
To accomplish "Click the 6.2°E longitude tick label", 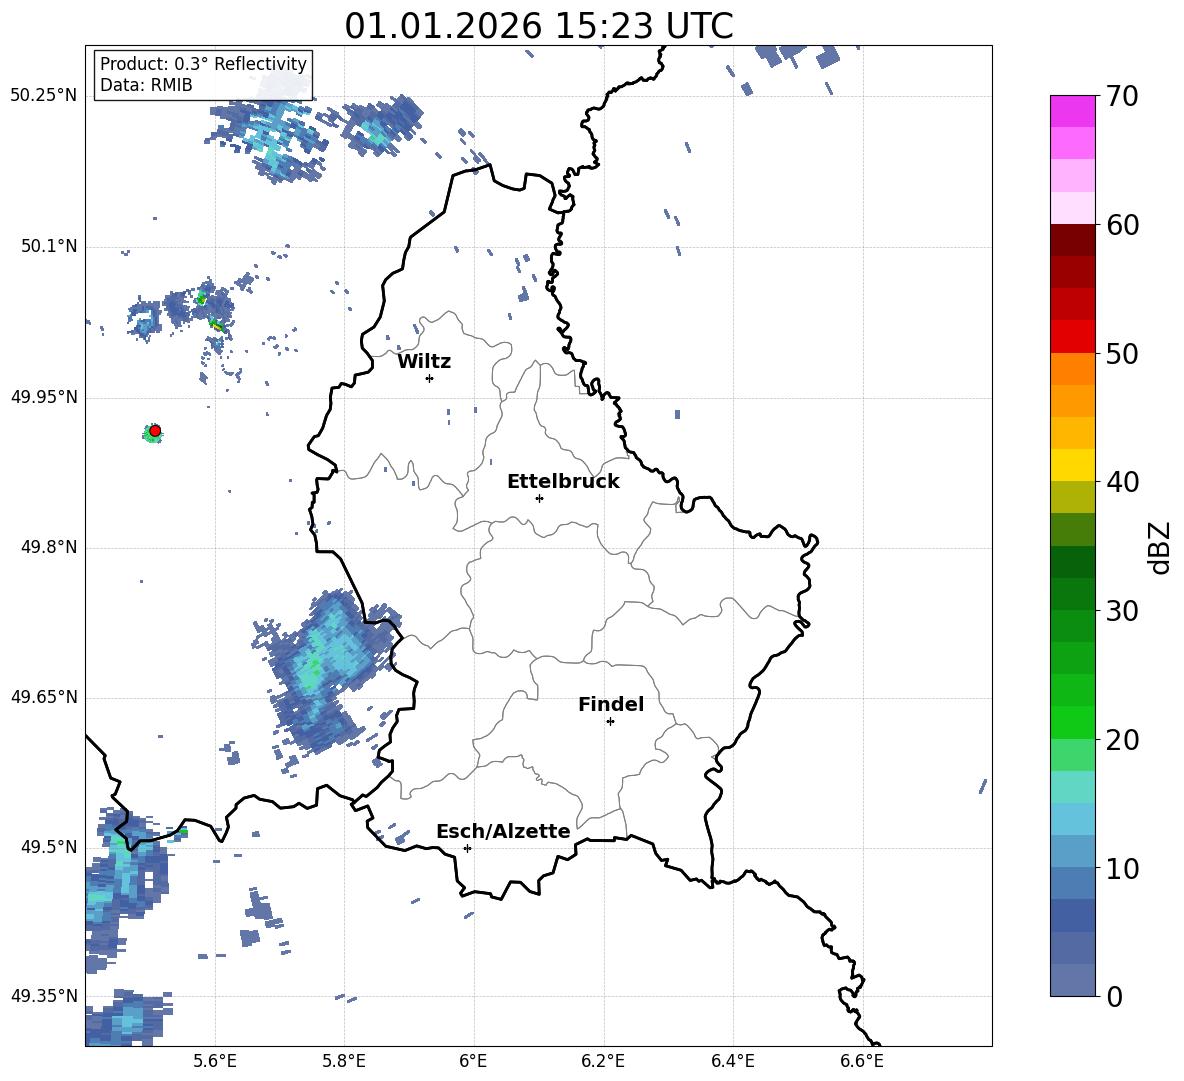I will coord(603,1061).
